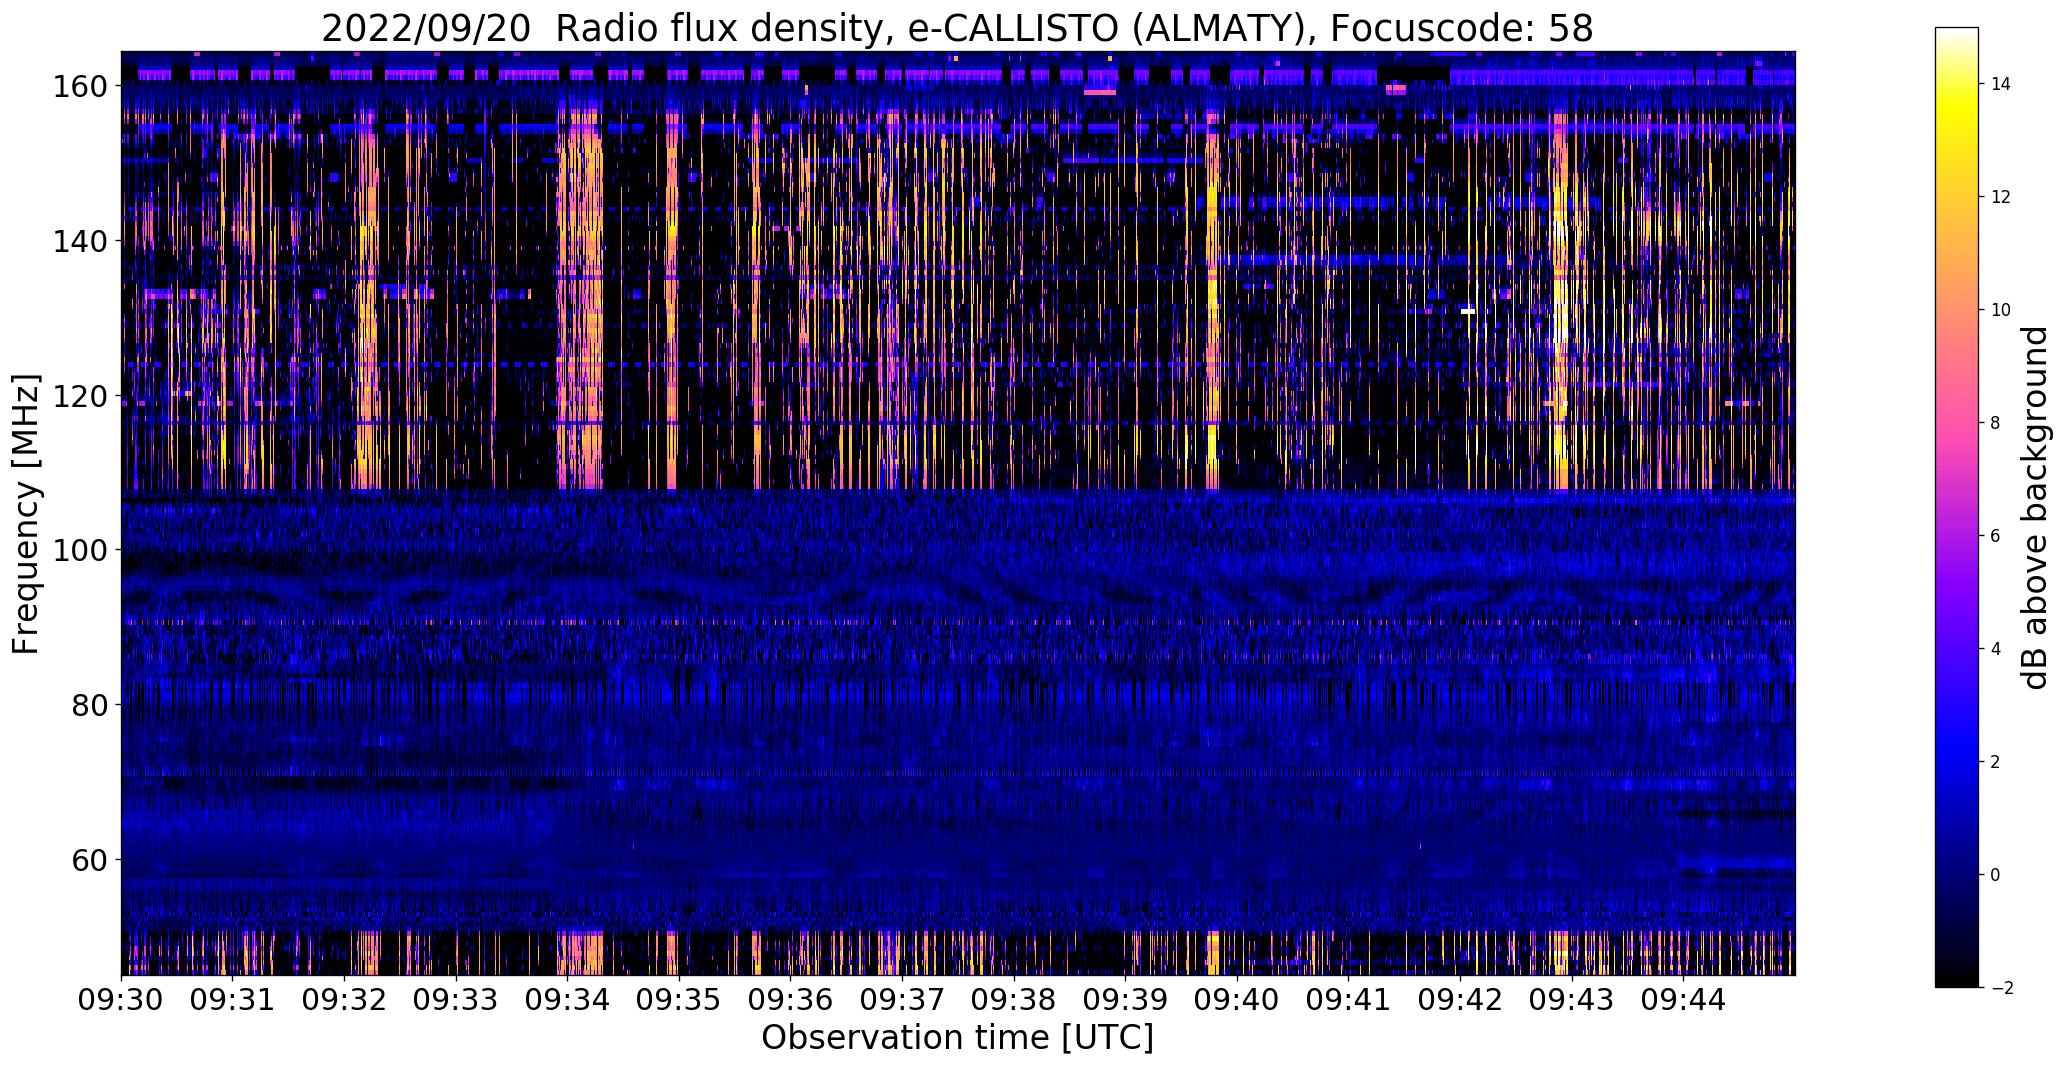Click the 60 frequency tick label

(92, 859)
